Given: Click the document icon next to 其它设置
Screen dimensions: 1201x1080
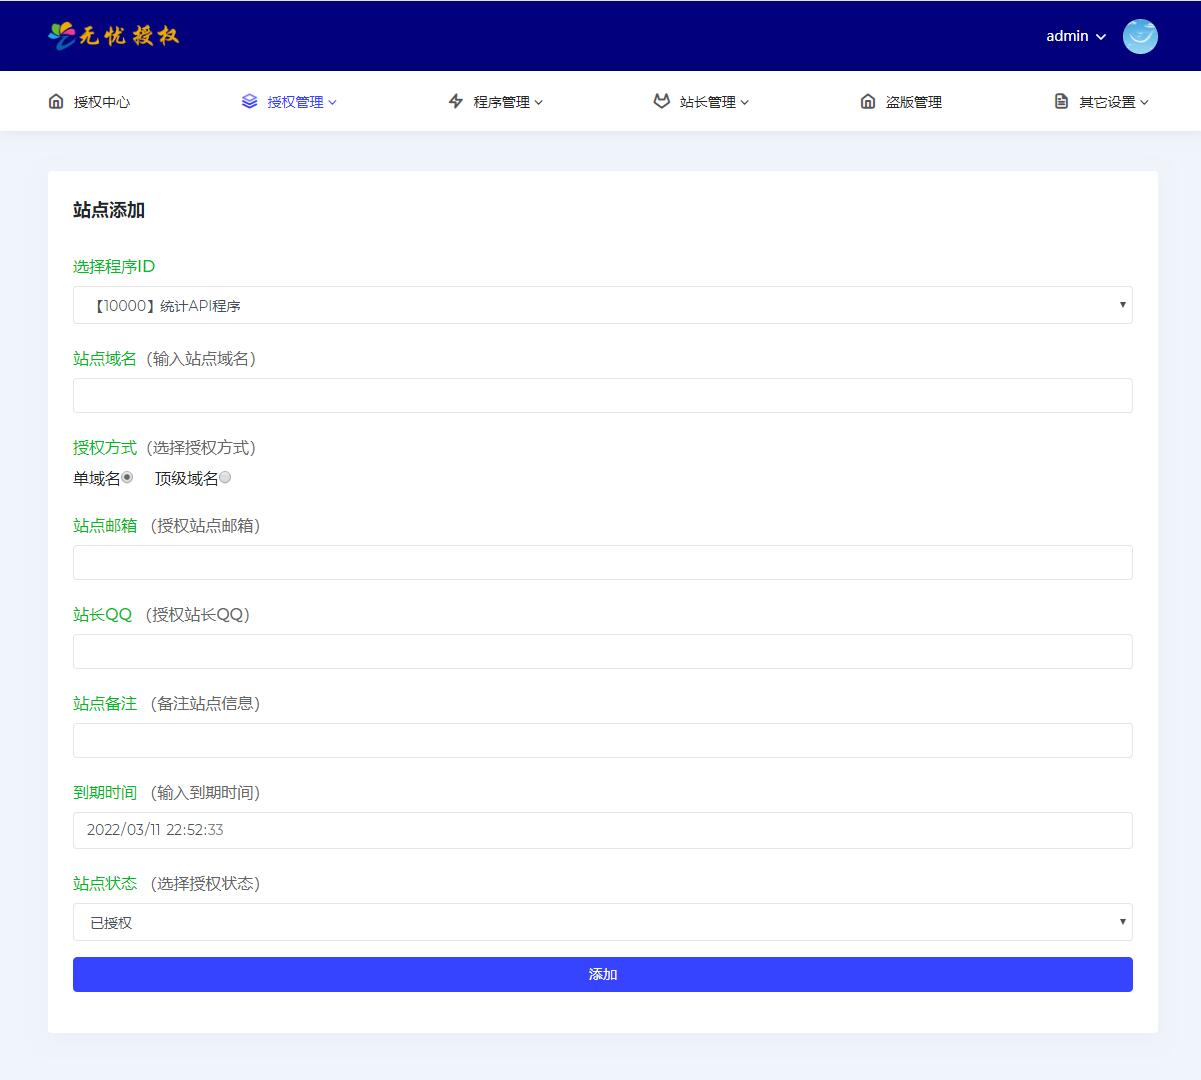Looking at the screenshot, I should (1060, 101).
